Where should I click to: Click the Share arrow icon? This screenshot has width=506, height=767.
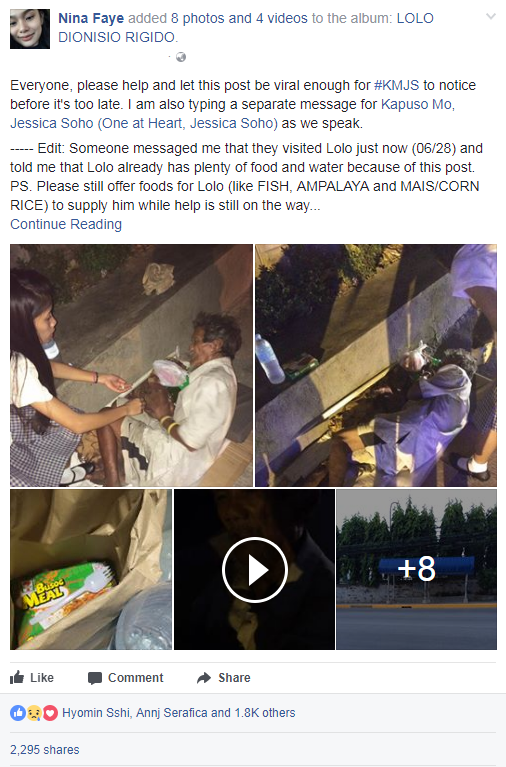tap(204, 678)
